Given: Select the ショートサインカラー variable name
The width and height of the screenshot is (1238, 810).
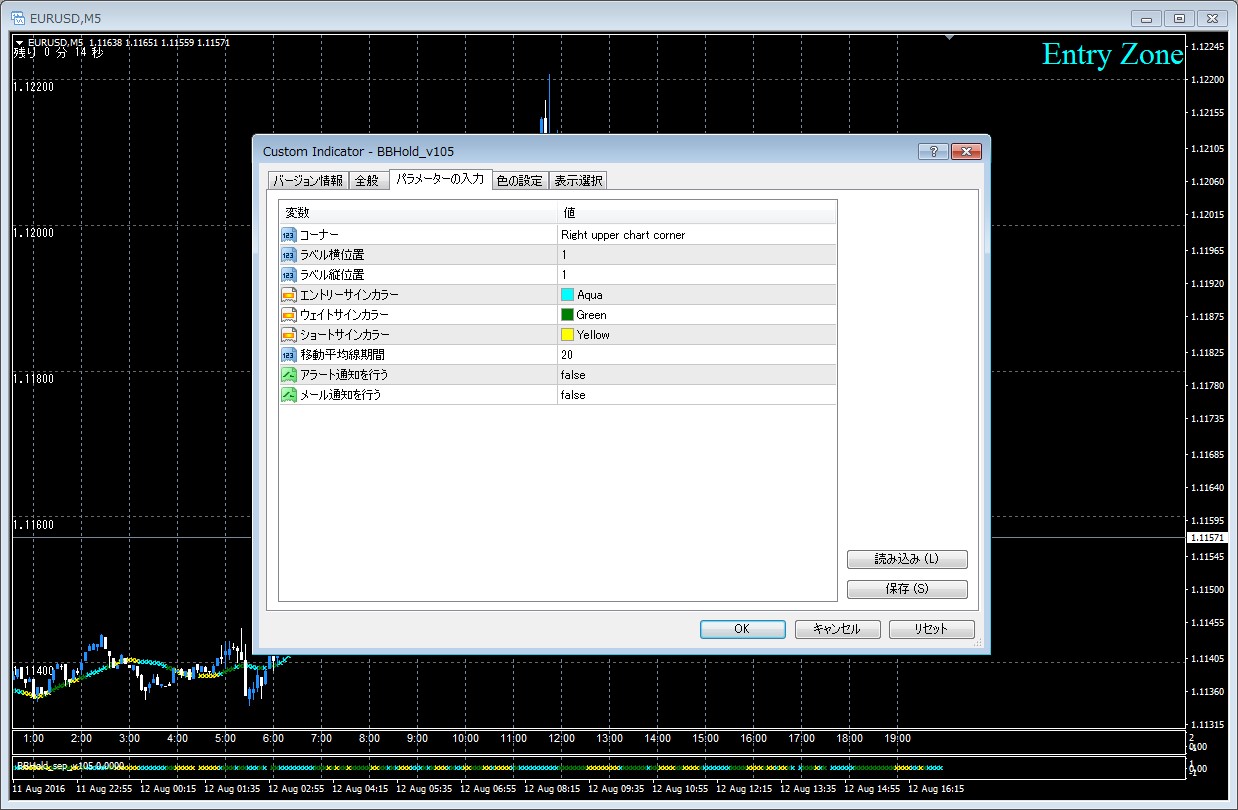Looking at the screenshot, I should (x=345, y=335).
